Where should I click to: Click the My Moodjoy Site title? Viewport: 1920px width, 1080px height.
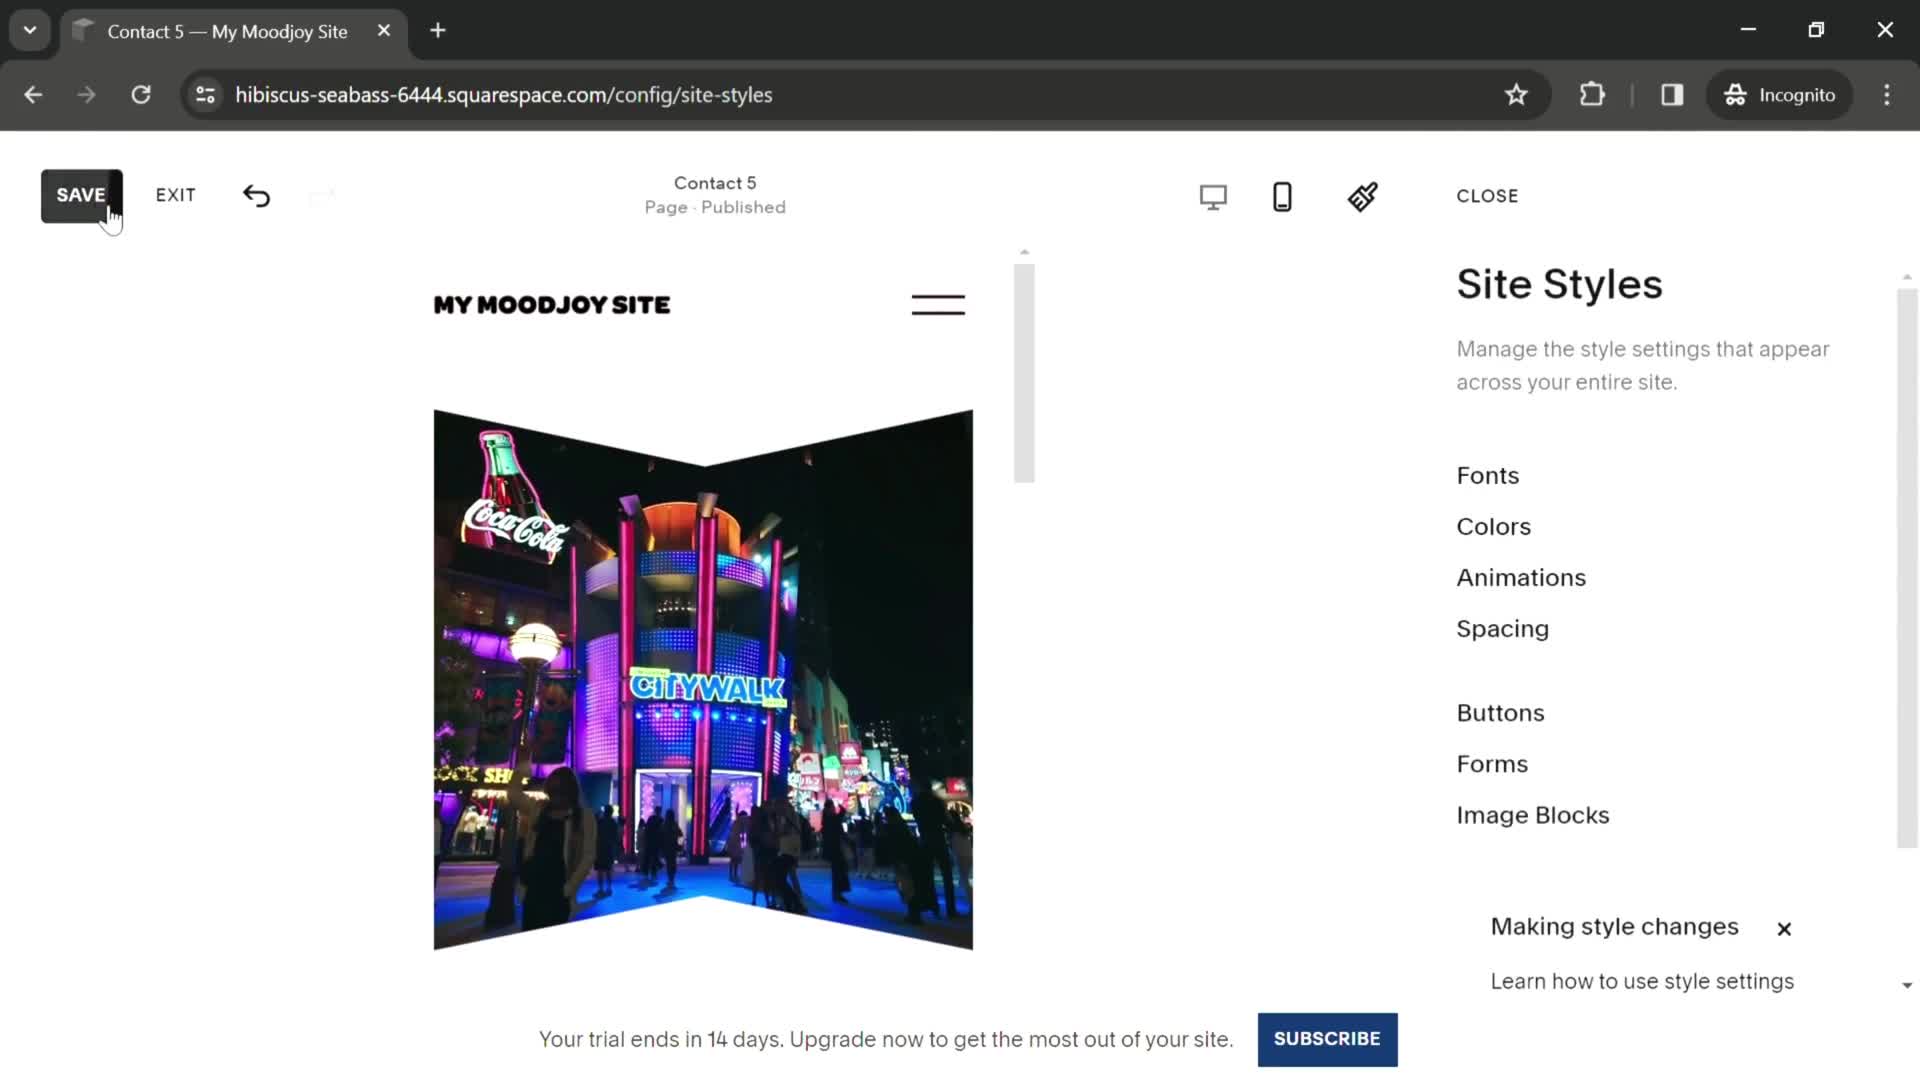[x=552, y=305]
